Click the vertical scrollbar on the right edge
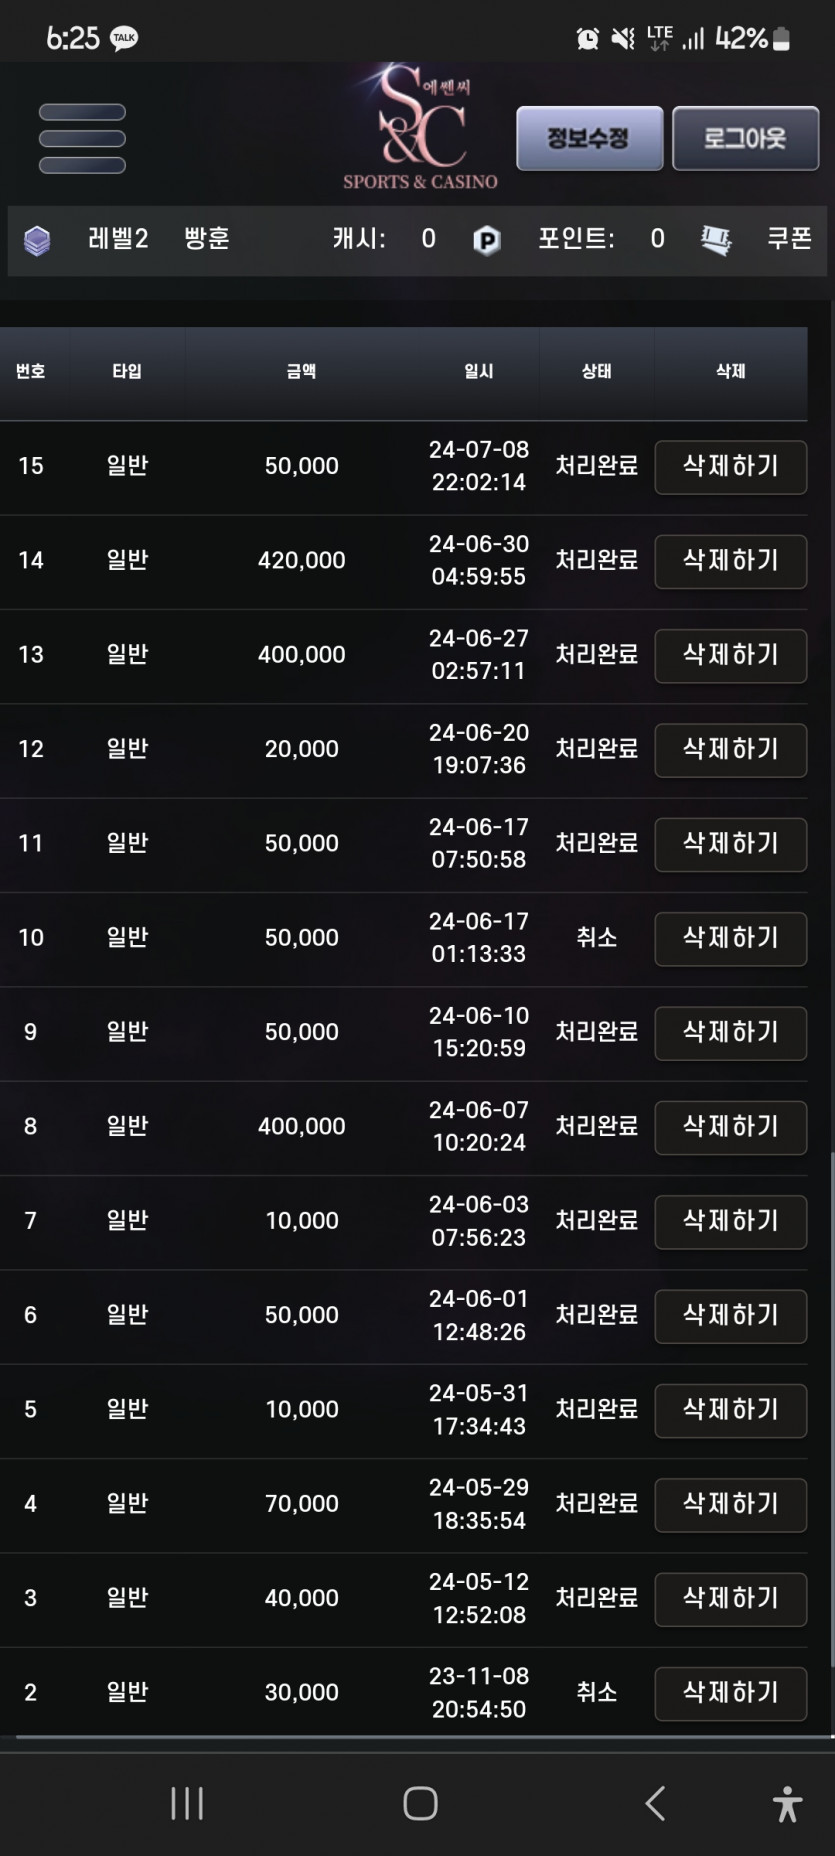The image size is (835, 1856). 831,1409
